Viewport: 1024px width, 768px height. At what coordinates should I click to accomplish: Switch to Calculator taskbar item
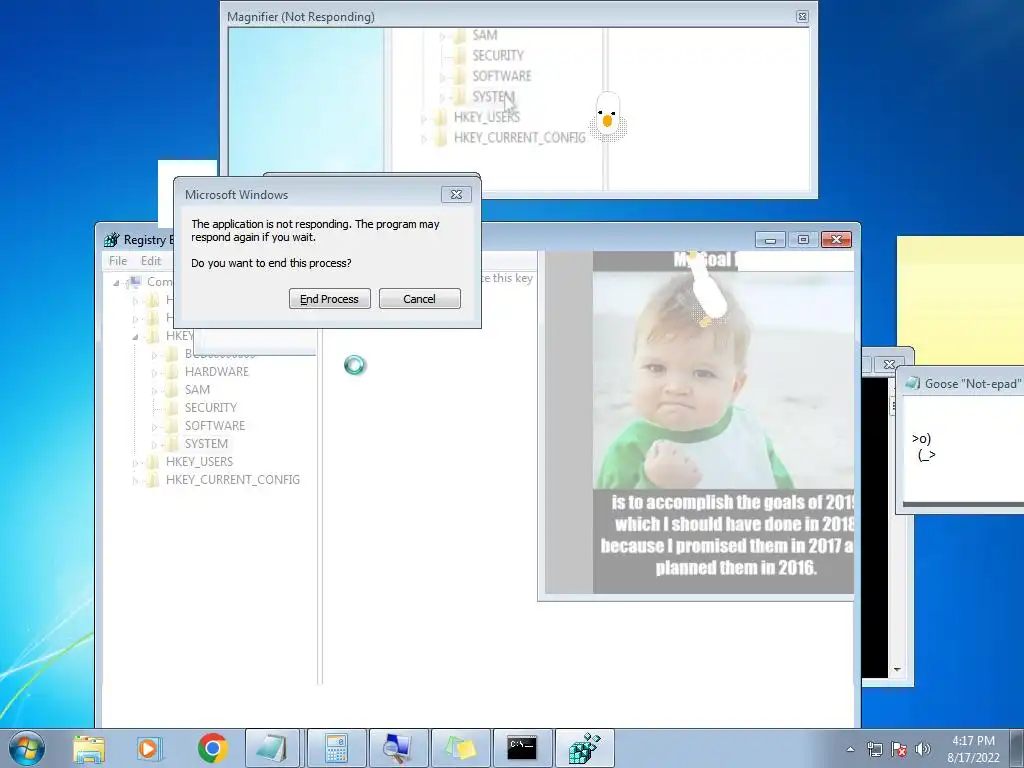pos(336,748)
